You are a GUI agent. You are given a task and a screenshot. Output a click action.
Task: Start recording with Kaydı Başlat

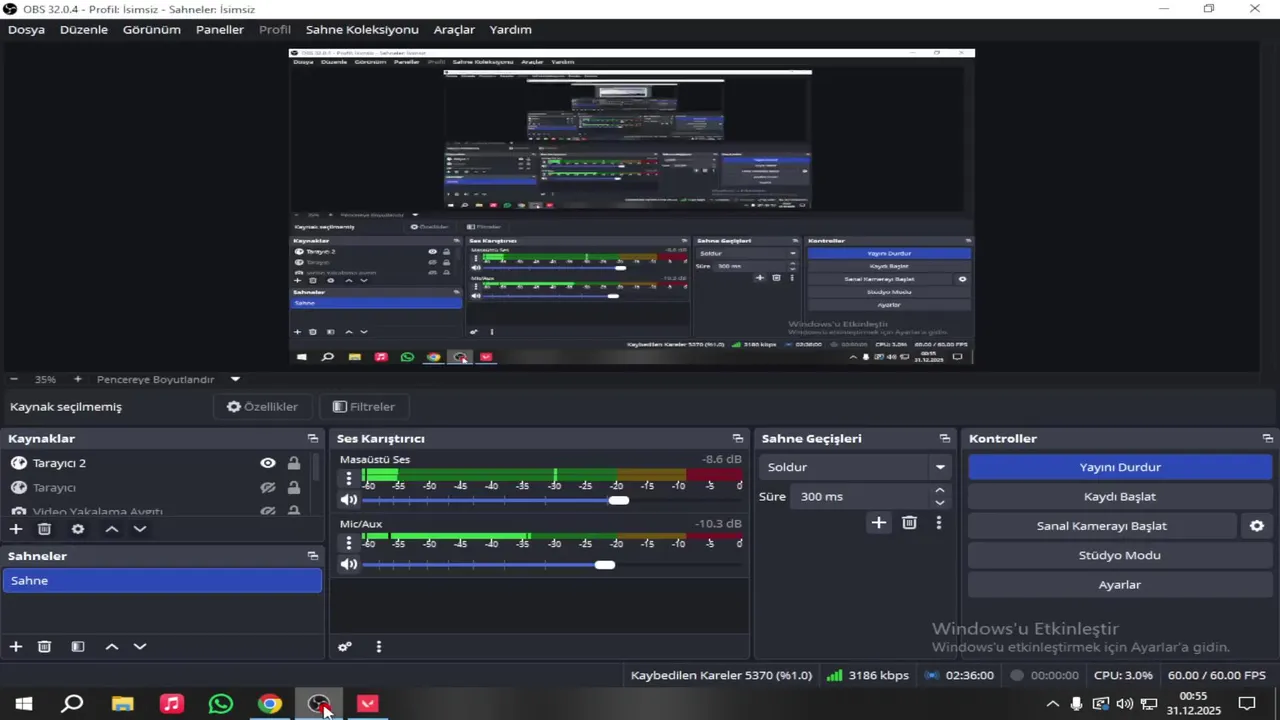[x=1120, y=496]
